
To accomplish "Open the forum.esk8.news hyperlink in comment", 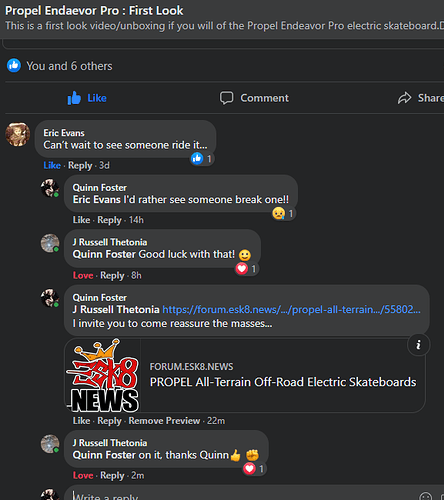I will tap(291, 310).
